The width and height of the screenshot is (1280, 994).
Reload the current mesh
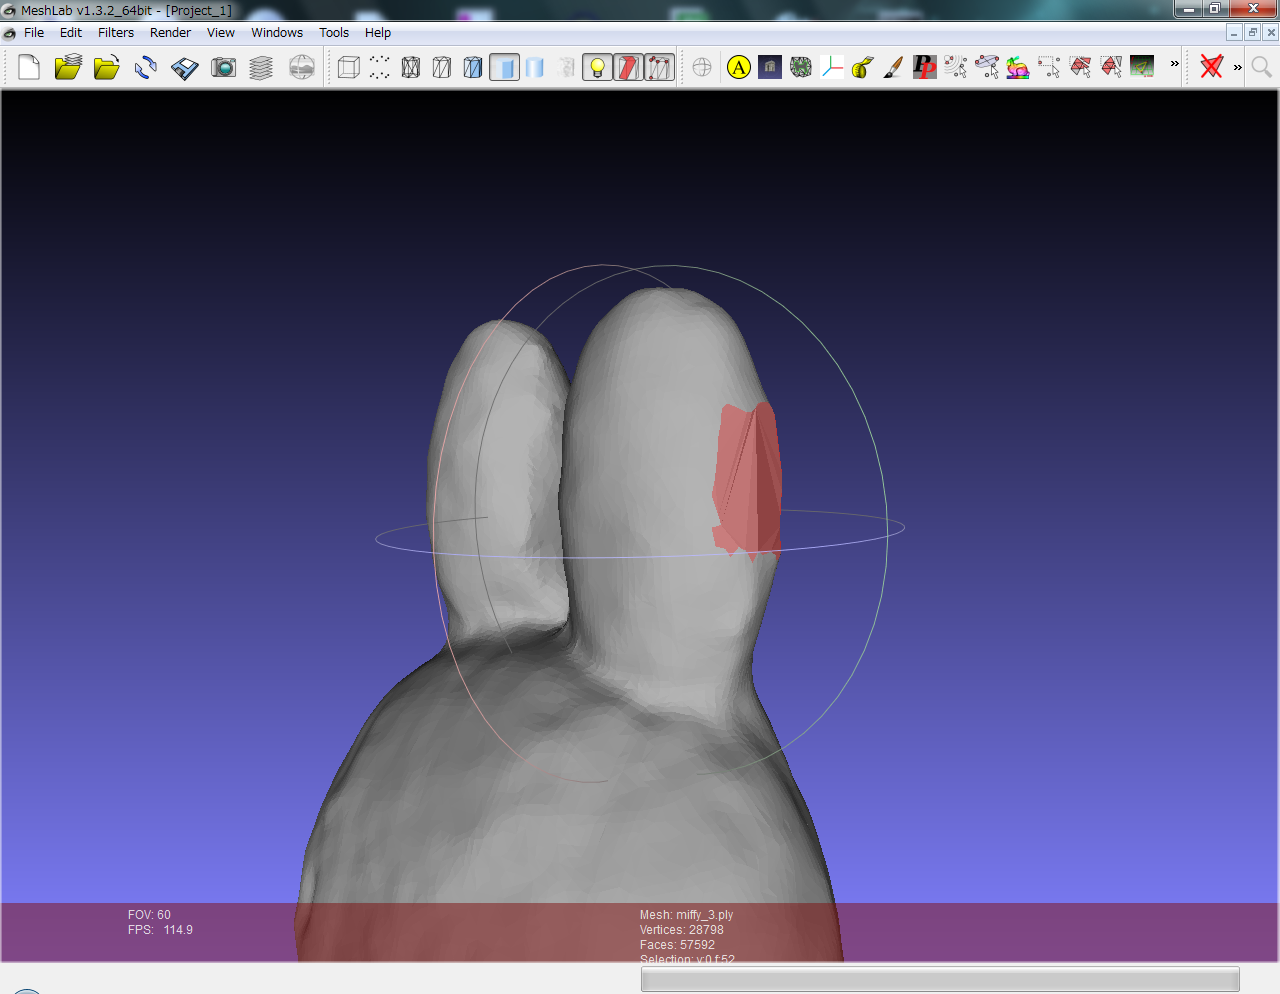(146, 67)
